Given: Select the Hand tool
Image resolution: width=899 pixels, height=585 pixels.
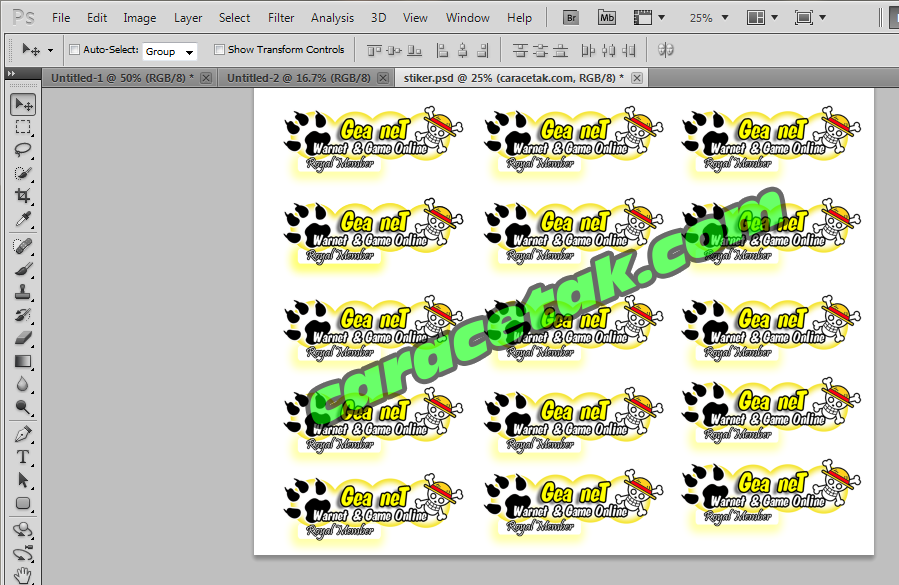Looking at the screenshot, I should (23, 575).
